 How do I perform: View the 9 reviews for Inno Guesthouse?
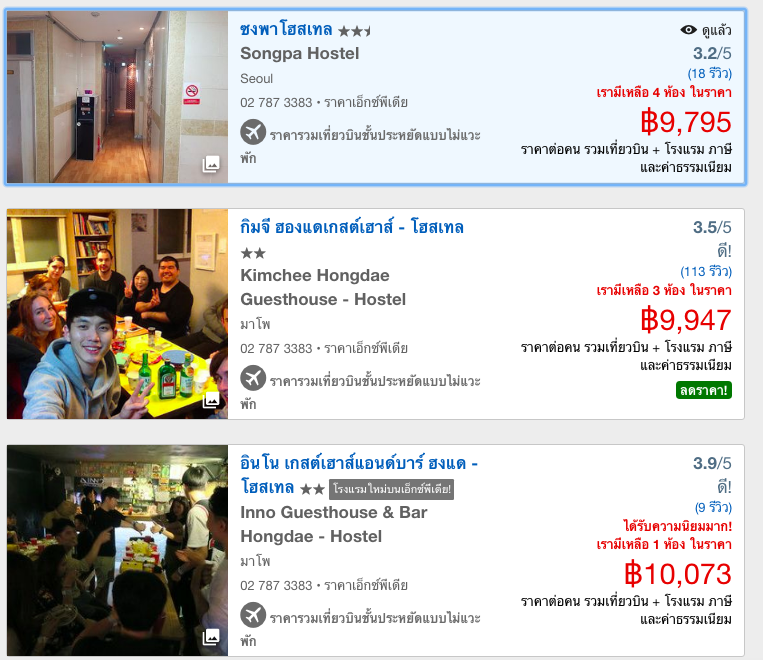(713, 508)
